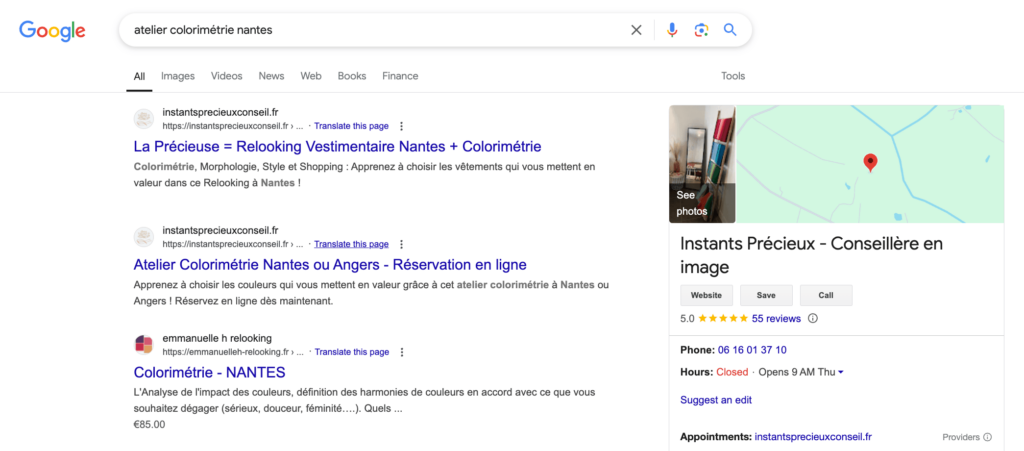The width and height of the screenshot is (1024, 451).
Task: Click info icon next to Providers
Action: tap(987, 437)
